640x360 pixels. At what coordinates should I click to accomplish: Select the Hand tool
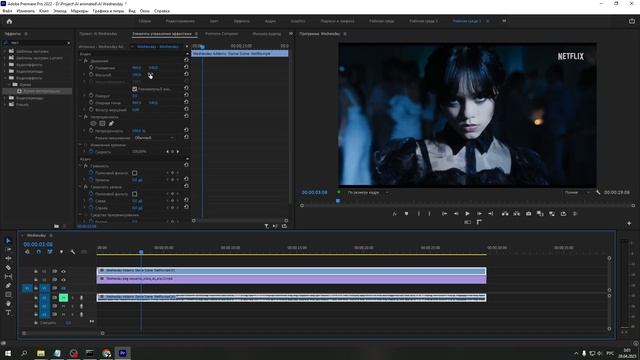click(8, 303)
